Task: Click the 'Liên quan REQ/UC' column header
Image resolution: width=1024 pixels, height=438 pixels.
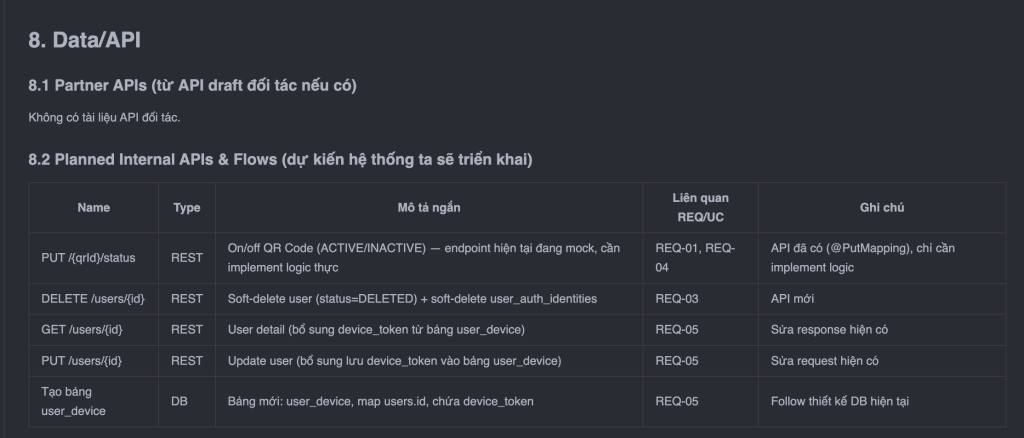Action: click(699, 208)
